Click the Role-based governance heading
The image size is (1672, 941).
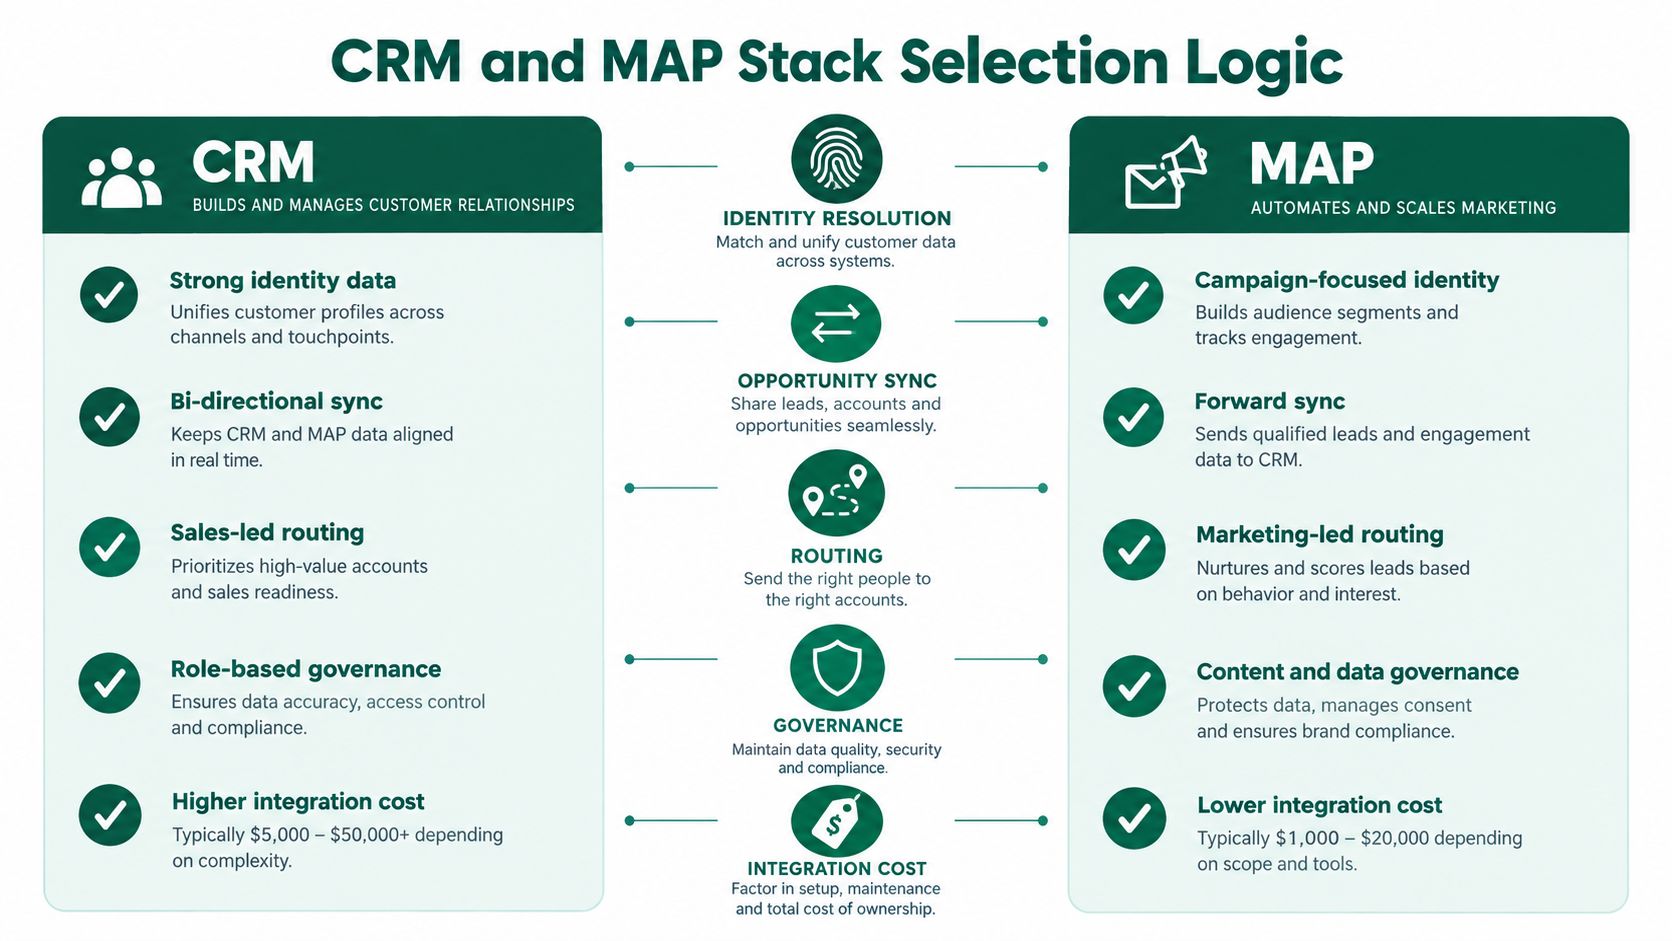[306, 669]
